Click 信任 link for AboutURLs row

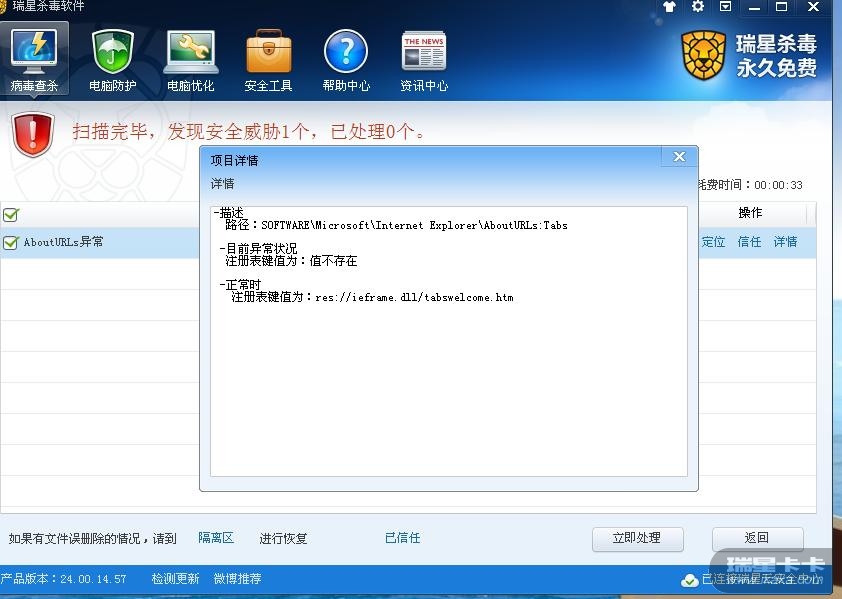(749, 242)
